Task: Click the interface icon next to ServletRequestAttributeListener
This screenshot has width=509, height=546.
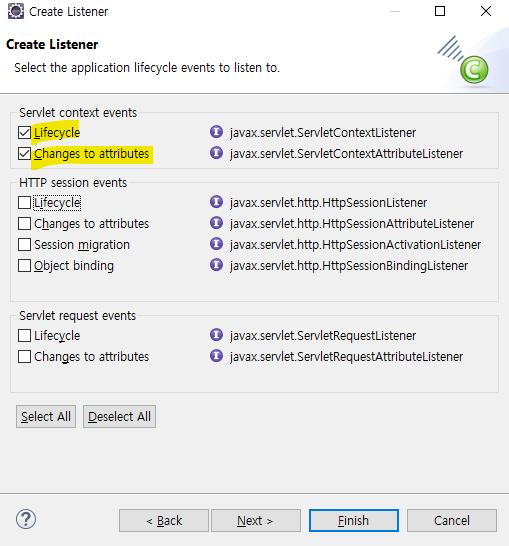Action: [x=216, y=356]
